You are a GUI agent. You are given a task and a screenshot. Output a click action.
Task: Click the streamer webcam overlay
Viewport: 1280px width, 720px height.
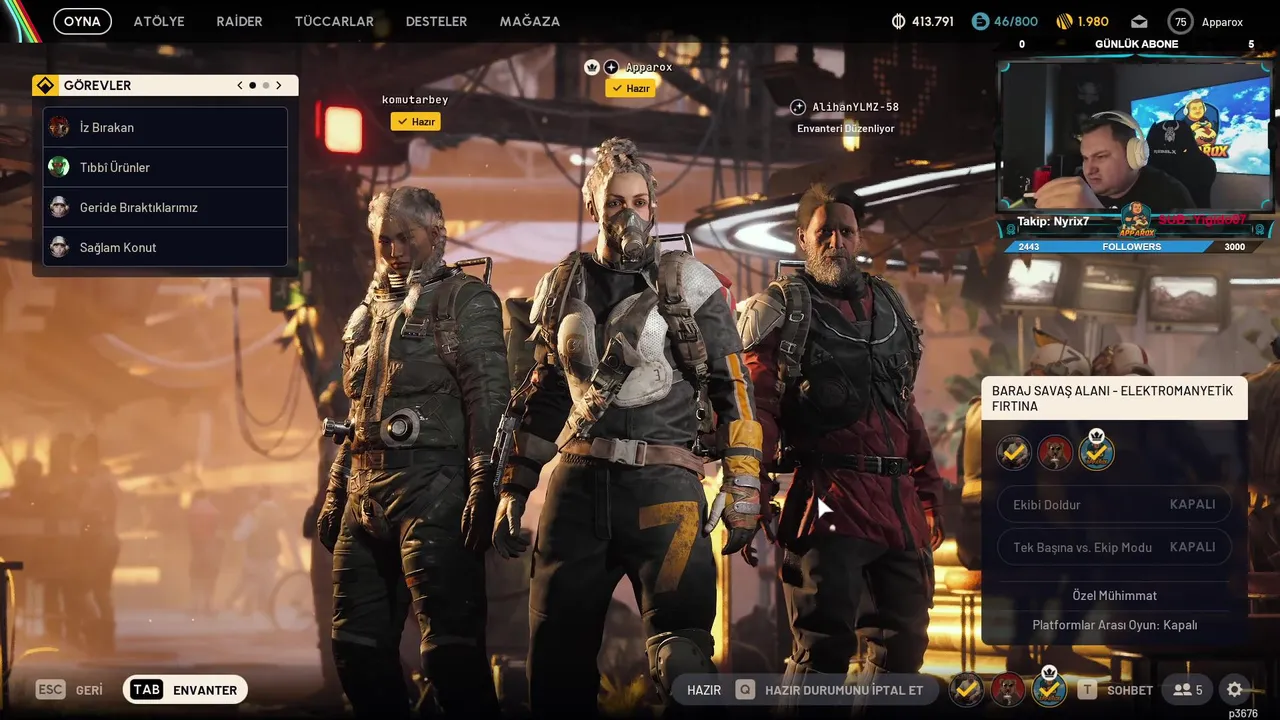pyautogui.click(x=1136, y=138)
